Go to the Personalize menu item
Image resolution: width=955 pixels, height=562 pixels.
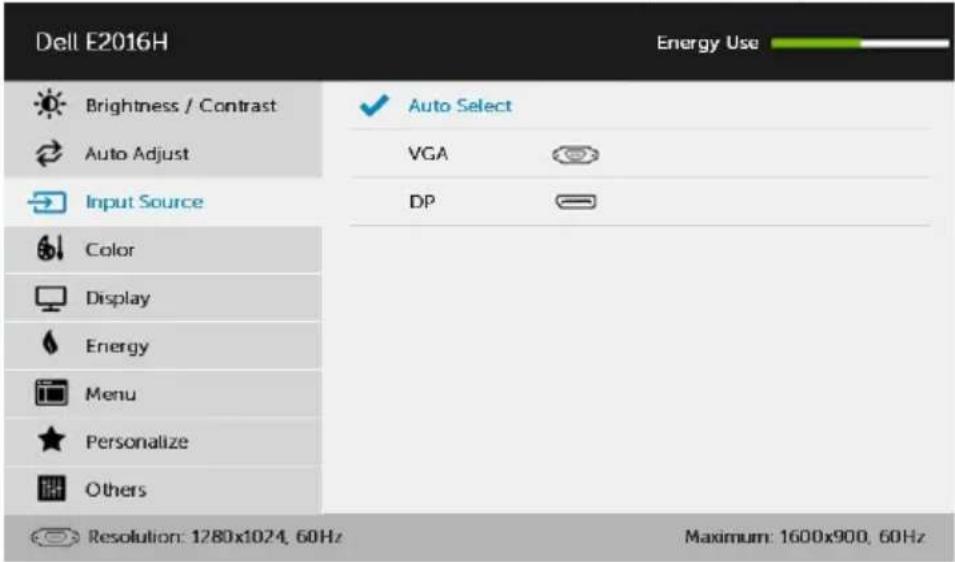[x=163, y=441]
